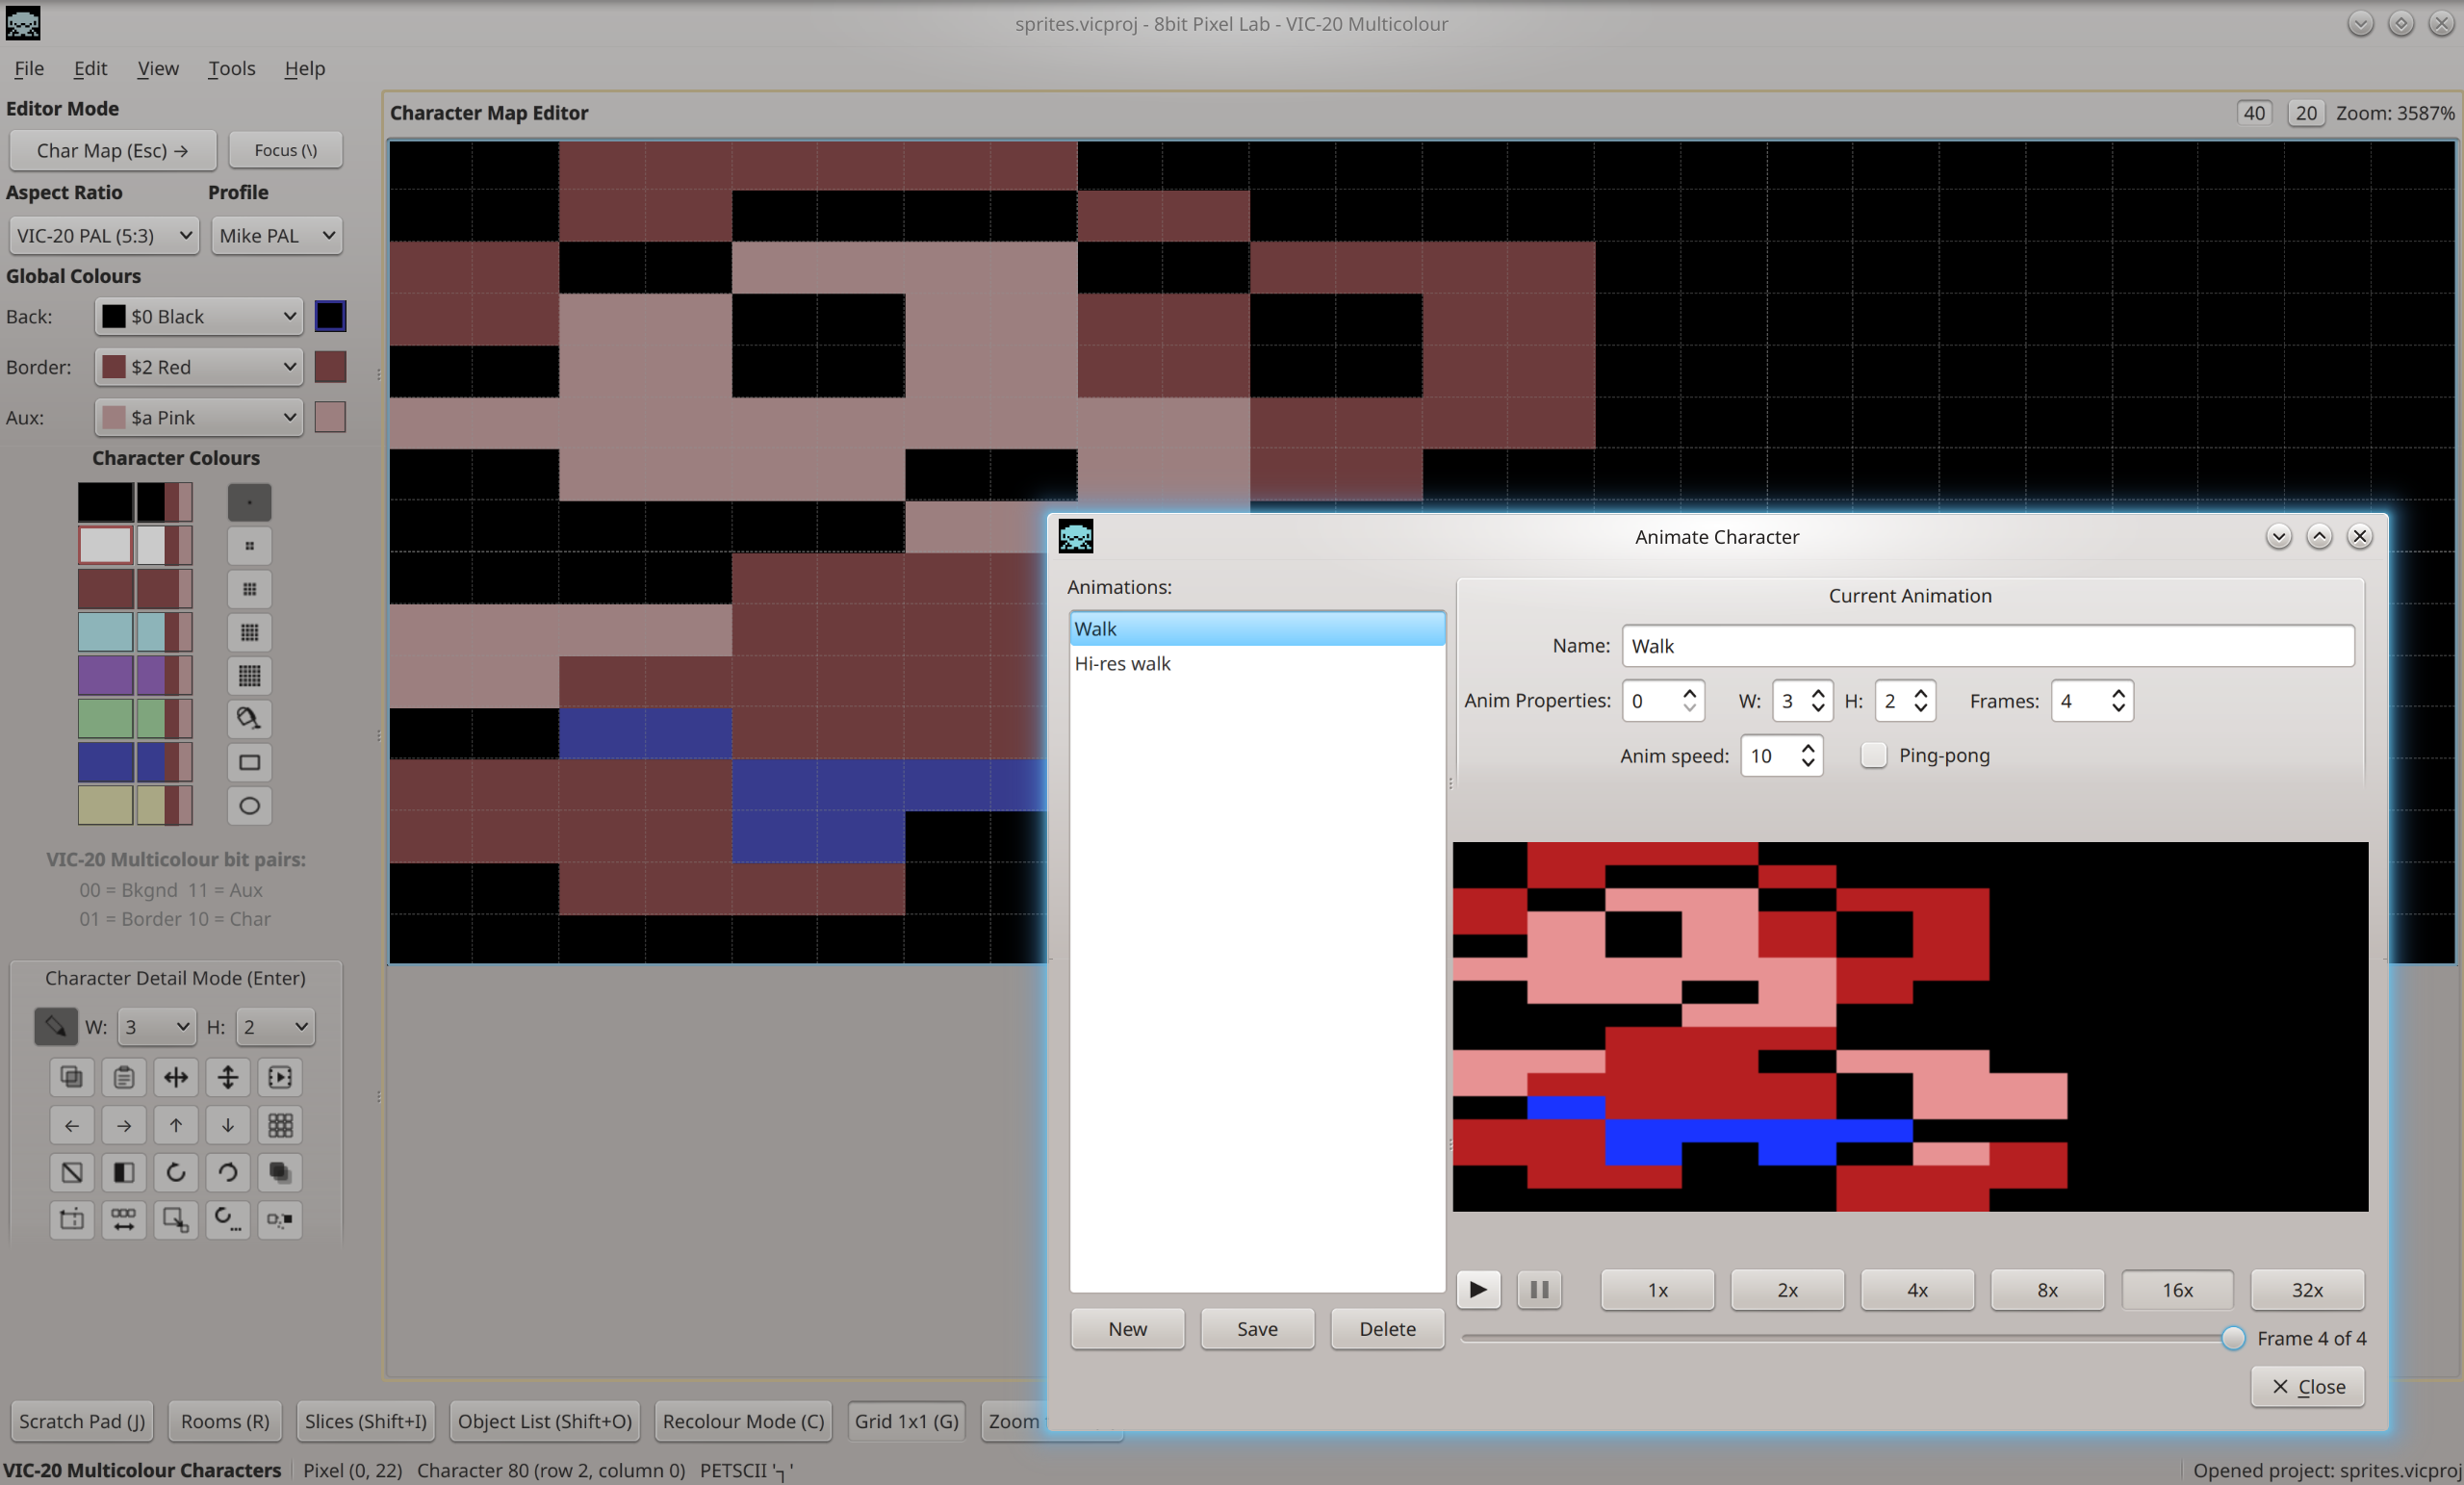Open the Edit menu
This screenshot has width=2464, height=1485.
click(x=90, y=68)
